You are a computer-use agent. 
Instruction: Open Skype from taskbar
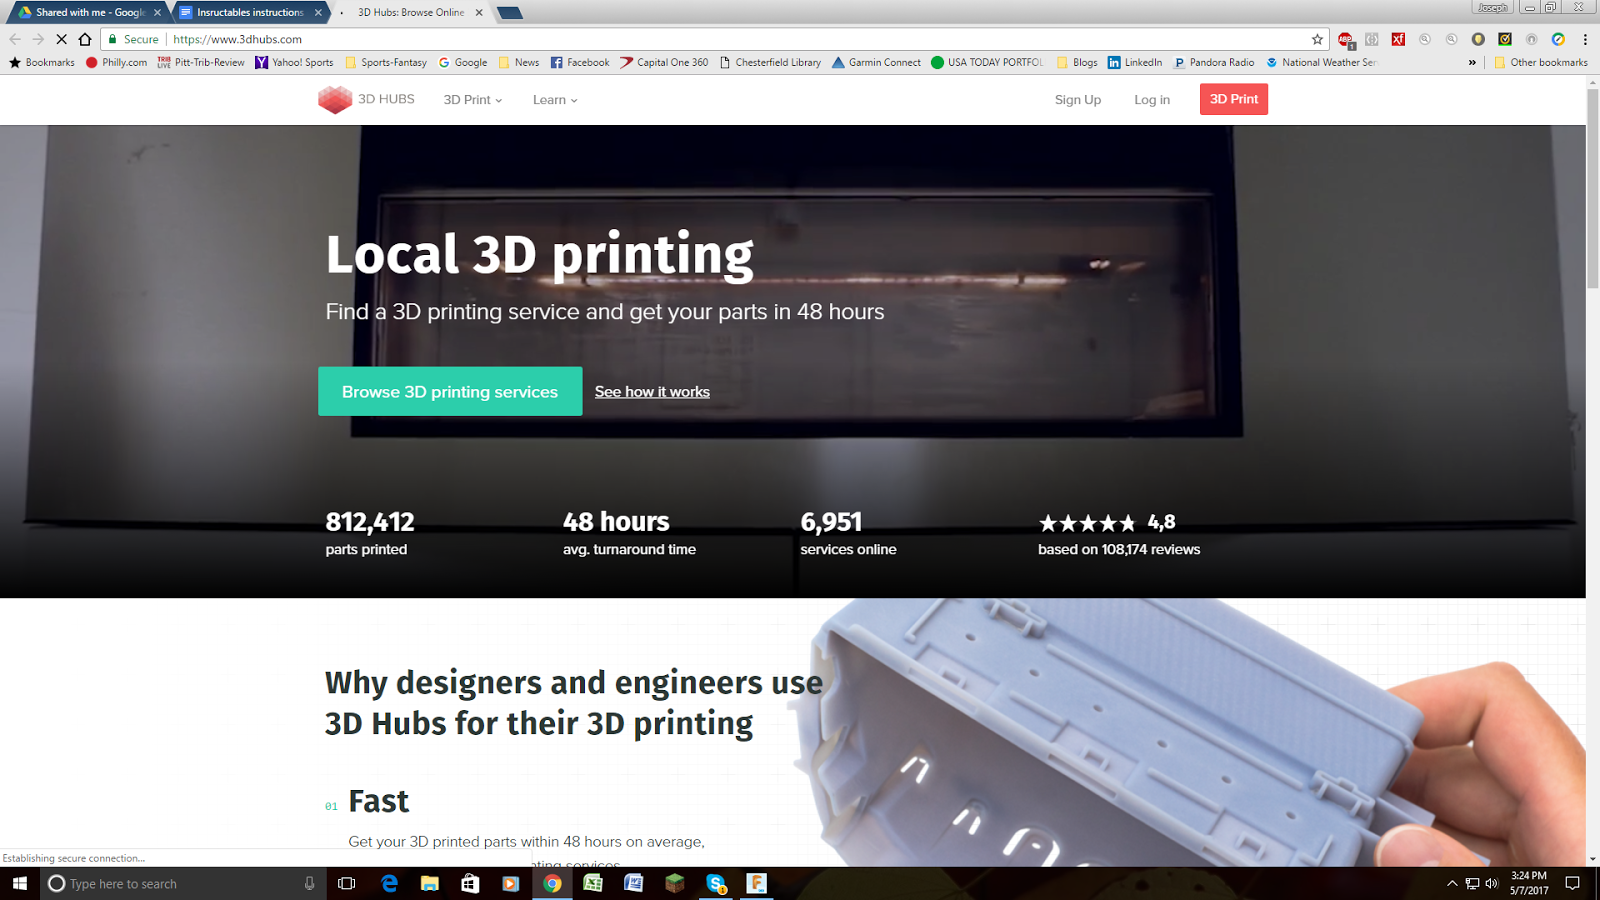pyautogui.click(x=716, y=883)
